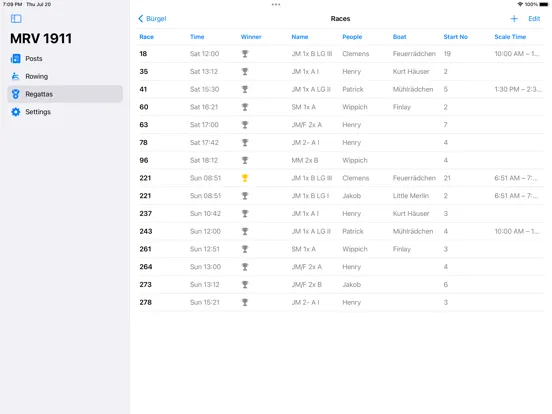Sort by the Boat column header
The image size is (552, 414).
click(400, 37)
